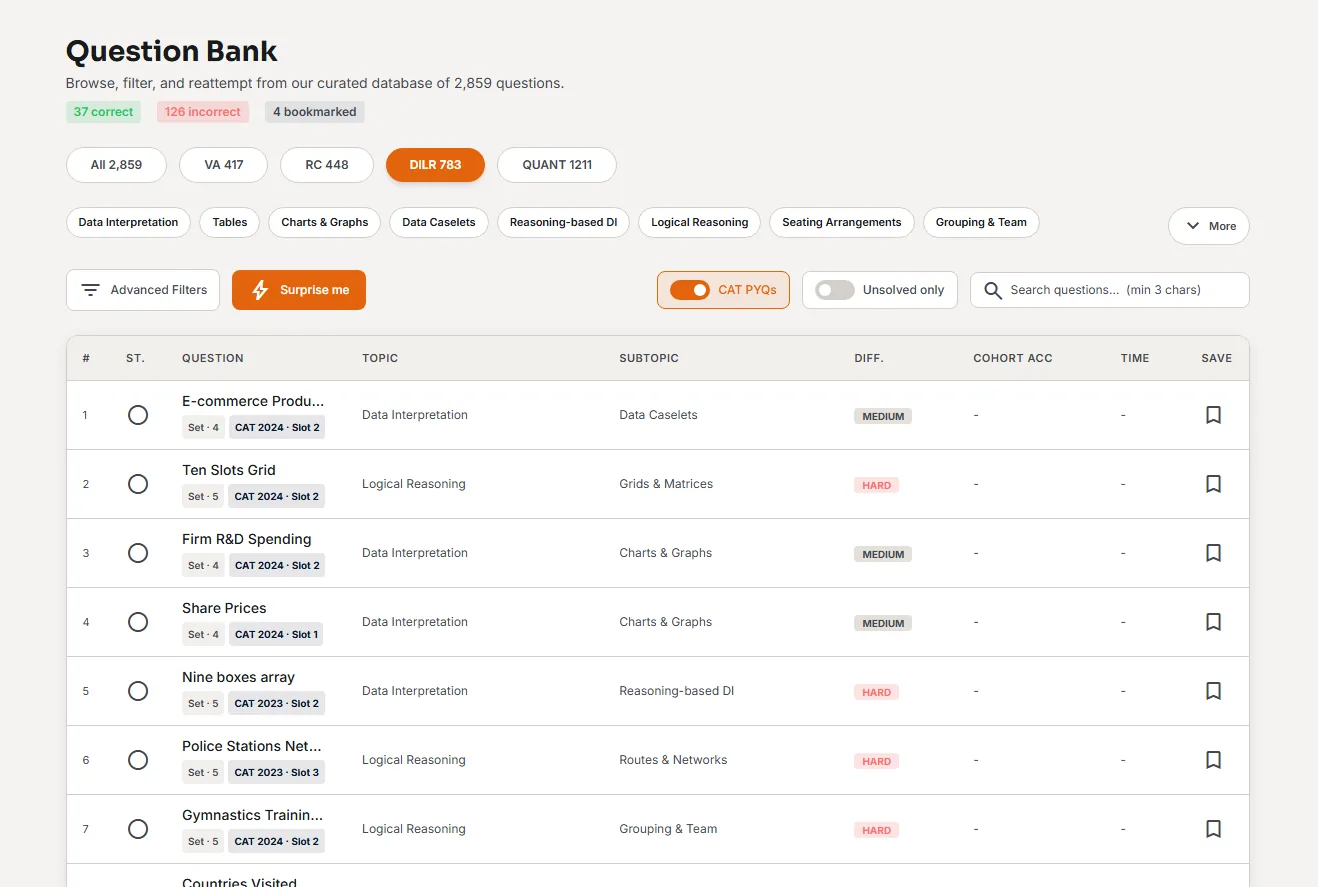Click the 4 bookmarked badge

[x=314, y=112]
